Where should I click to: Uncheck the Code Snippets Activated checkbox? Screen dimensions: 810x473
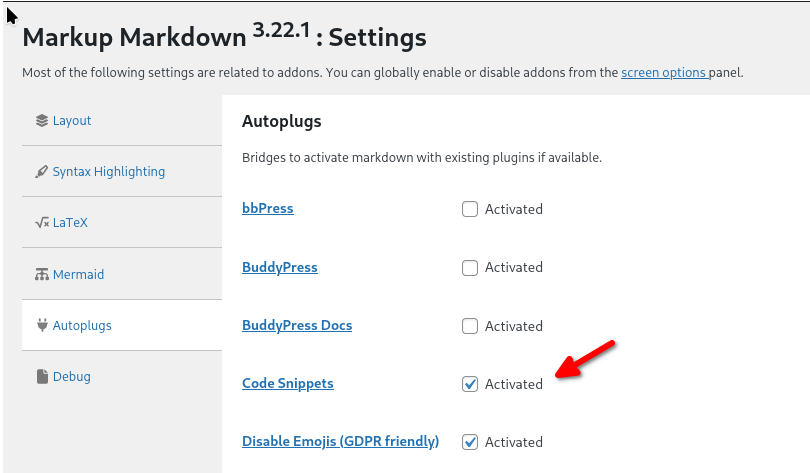tap(470, 384)
